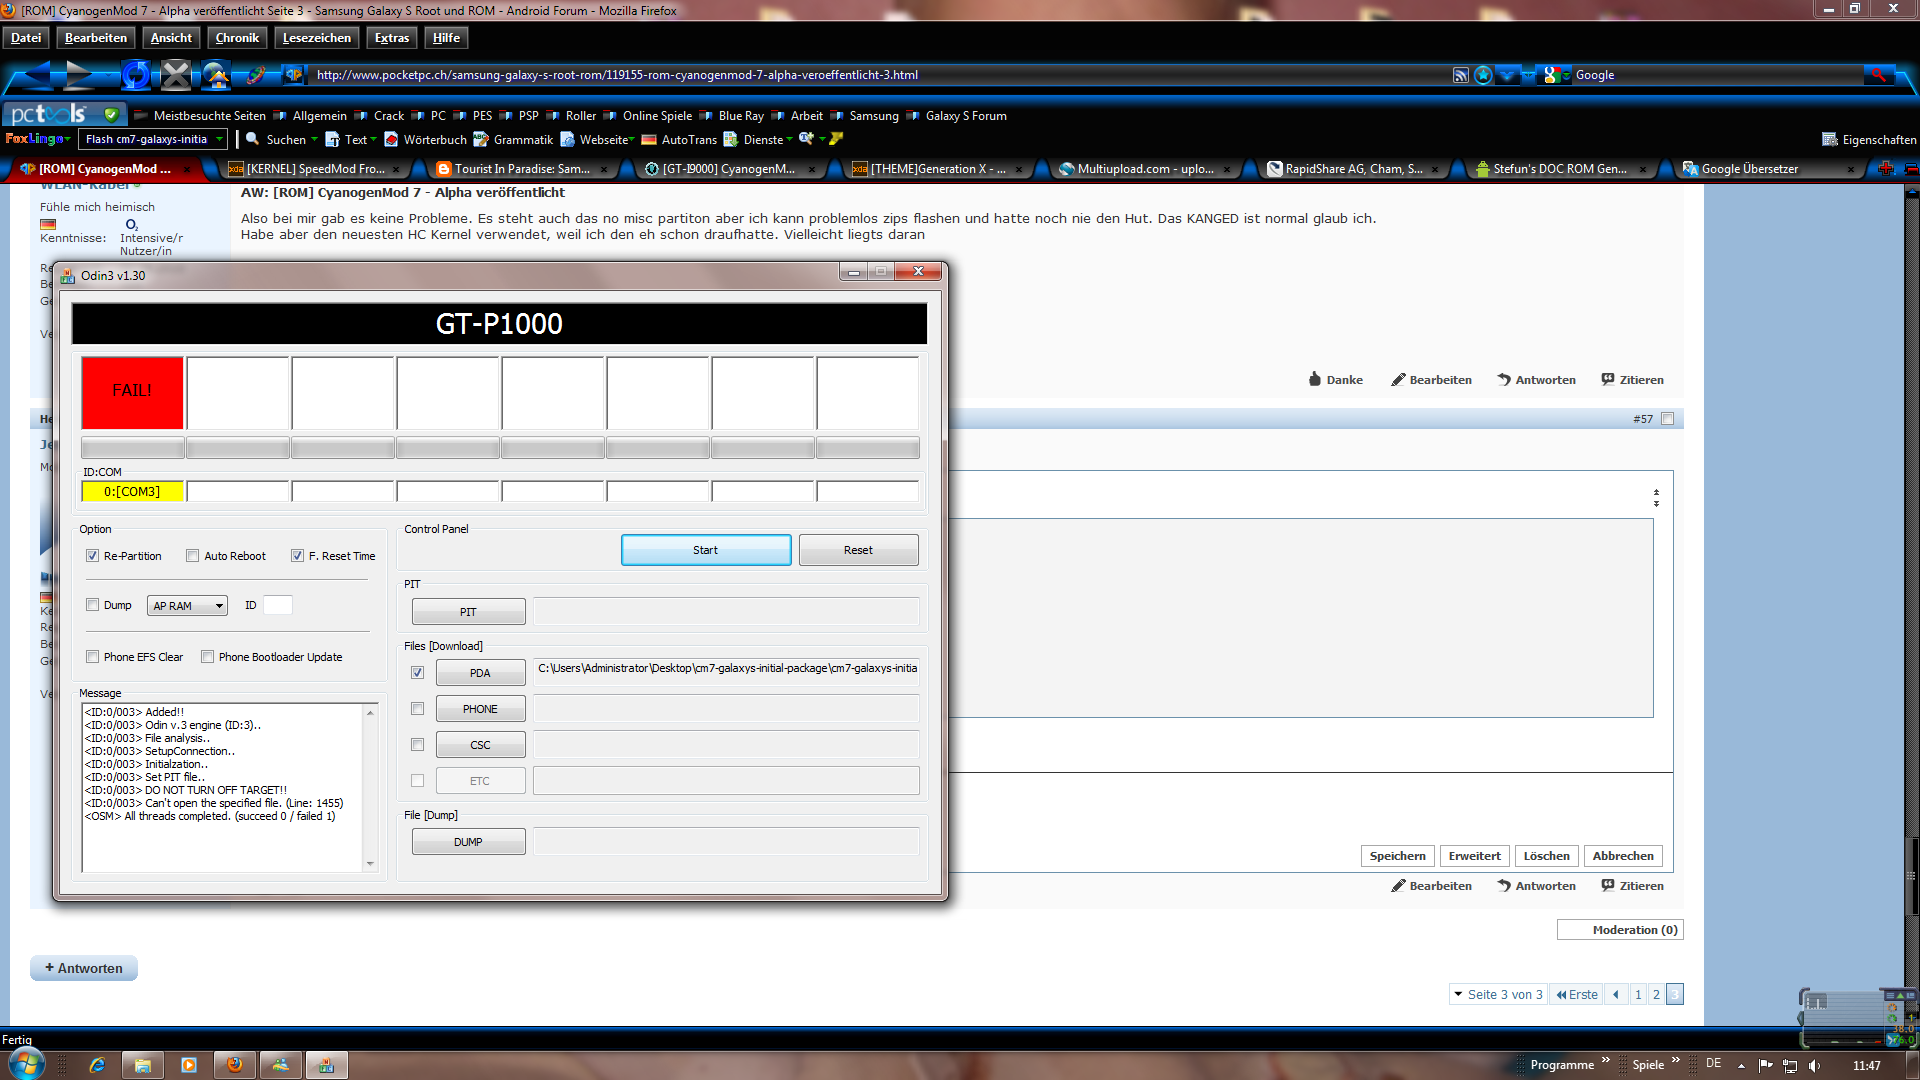Click the Odin Reset button
Screen dimensions: 1920x1080
tap(858, 550)
